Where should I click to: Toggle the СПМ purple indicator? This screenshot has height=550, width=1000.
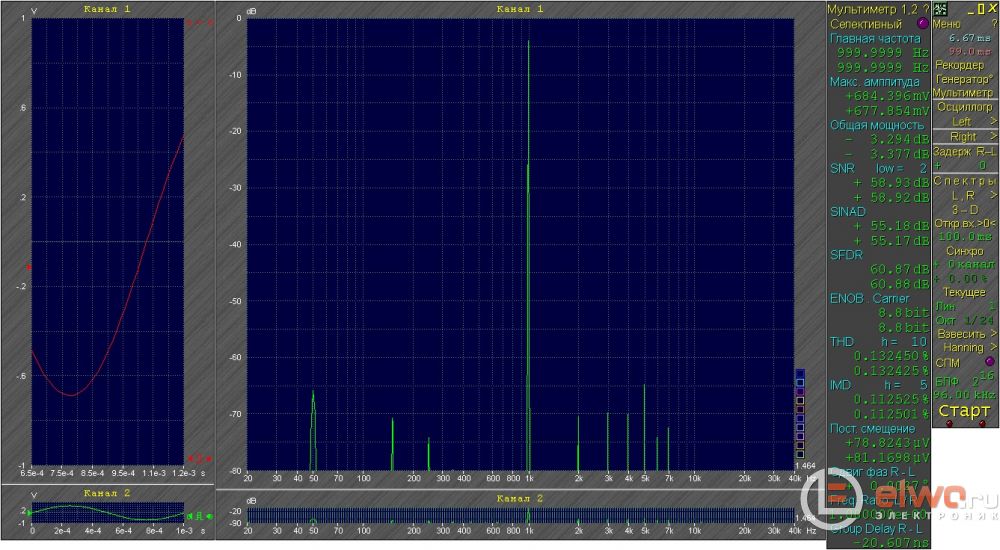(x=989, y=361)
